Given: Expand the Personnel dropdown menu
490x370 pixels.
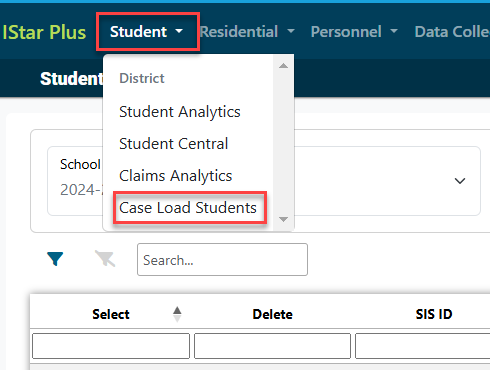Looking at the screenshot, I should [x=354, y=32].
